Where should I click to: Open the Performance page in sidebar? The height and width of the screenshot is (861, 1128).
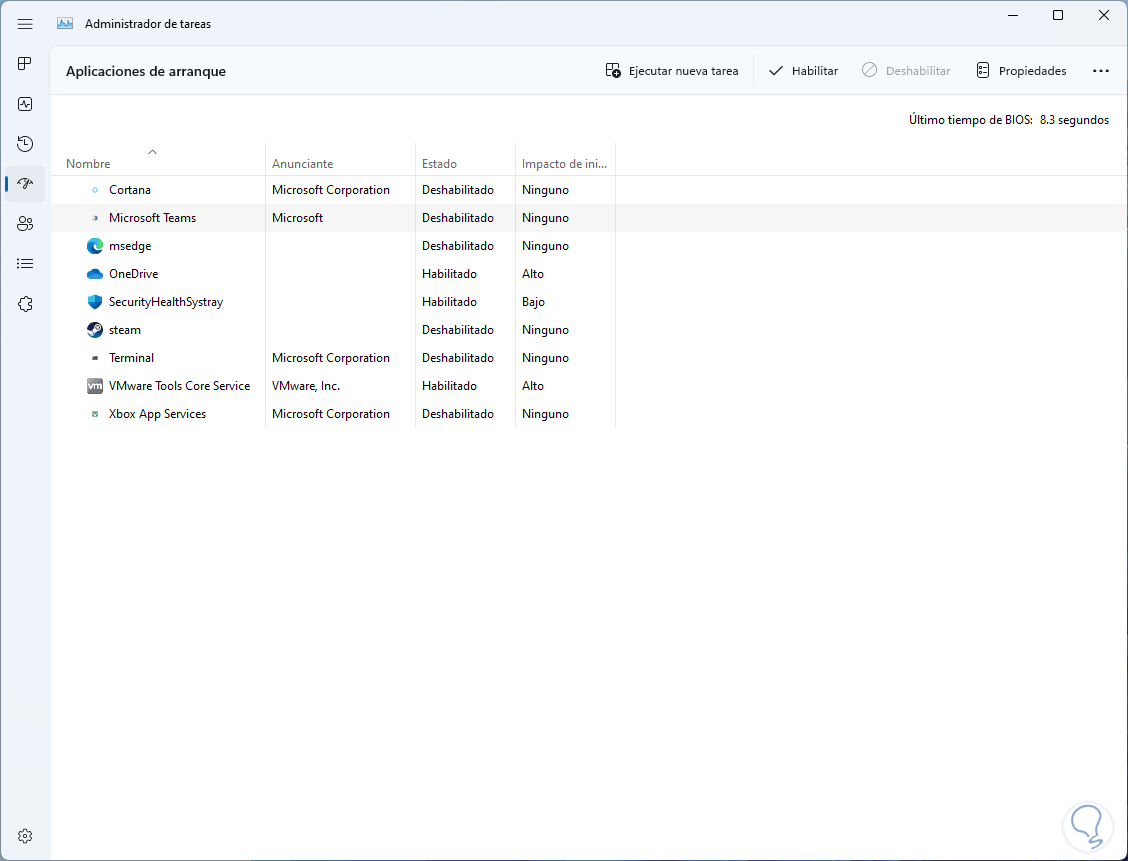tap(25, 104)
